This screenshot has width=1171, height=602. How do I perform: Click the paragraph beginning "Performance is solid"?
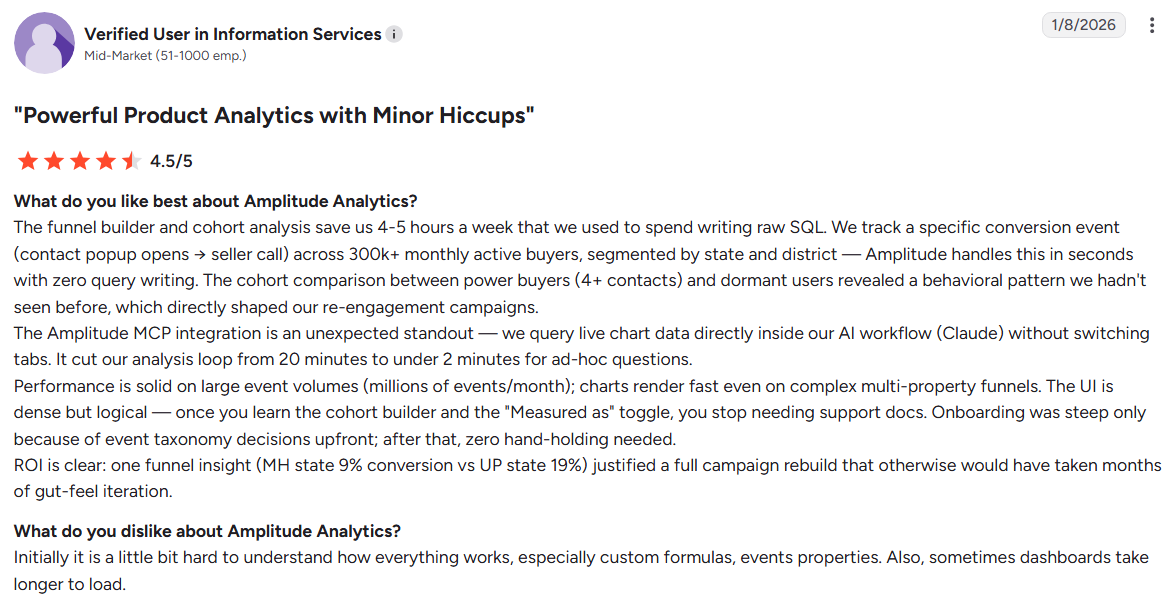pyautogui.click(x=580, y=412)
